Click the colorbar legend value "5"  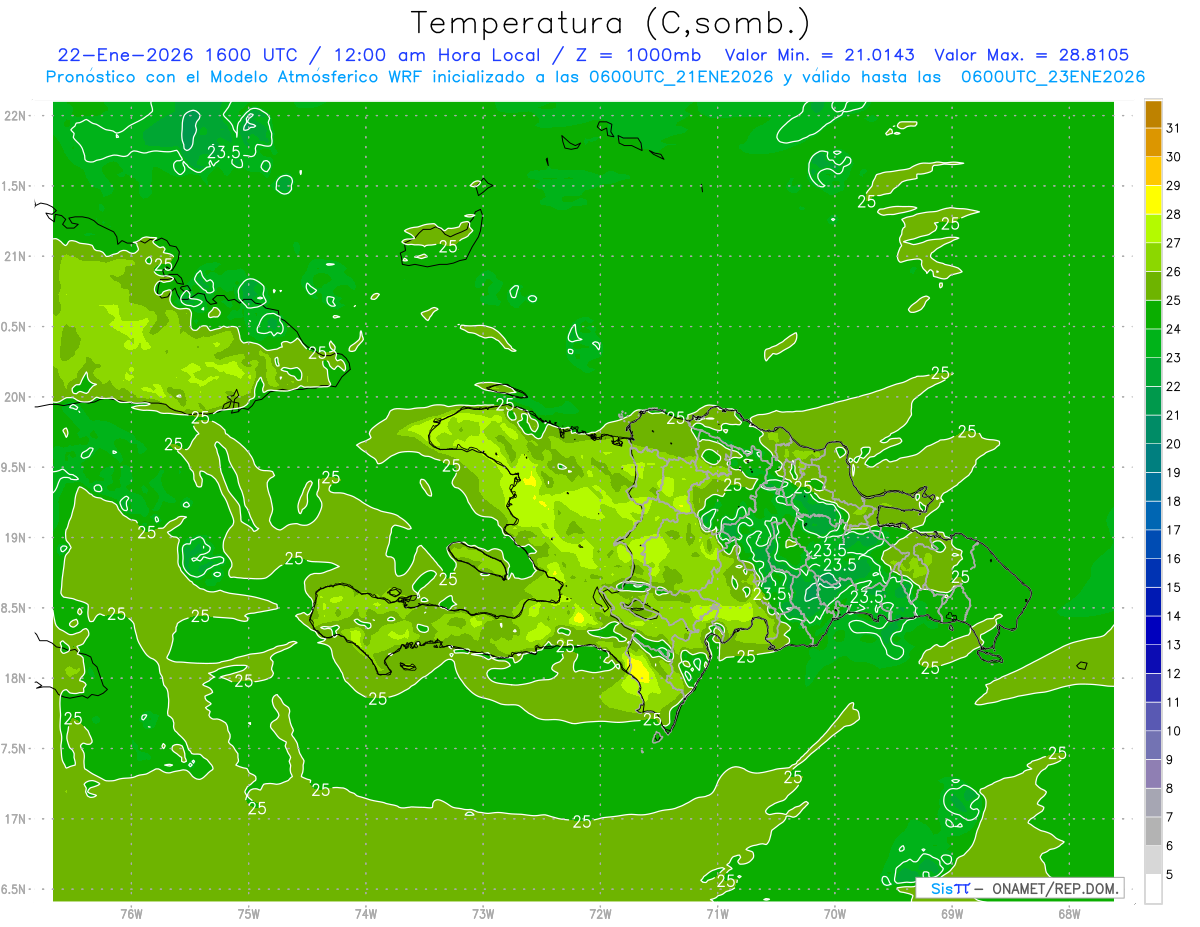1169,875
